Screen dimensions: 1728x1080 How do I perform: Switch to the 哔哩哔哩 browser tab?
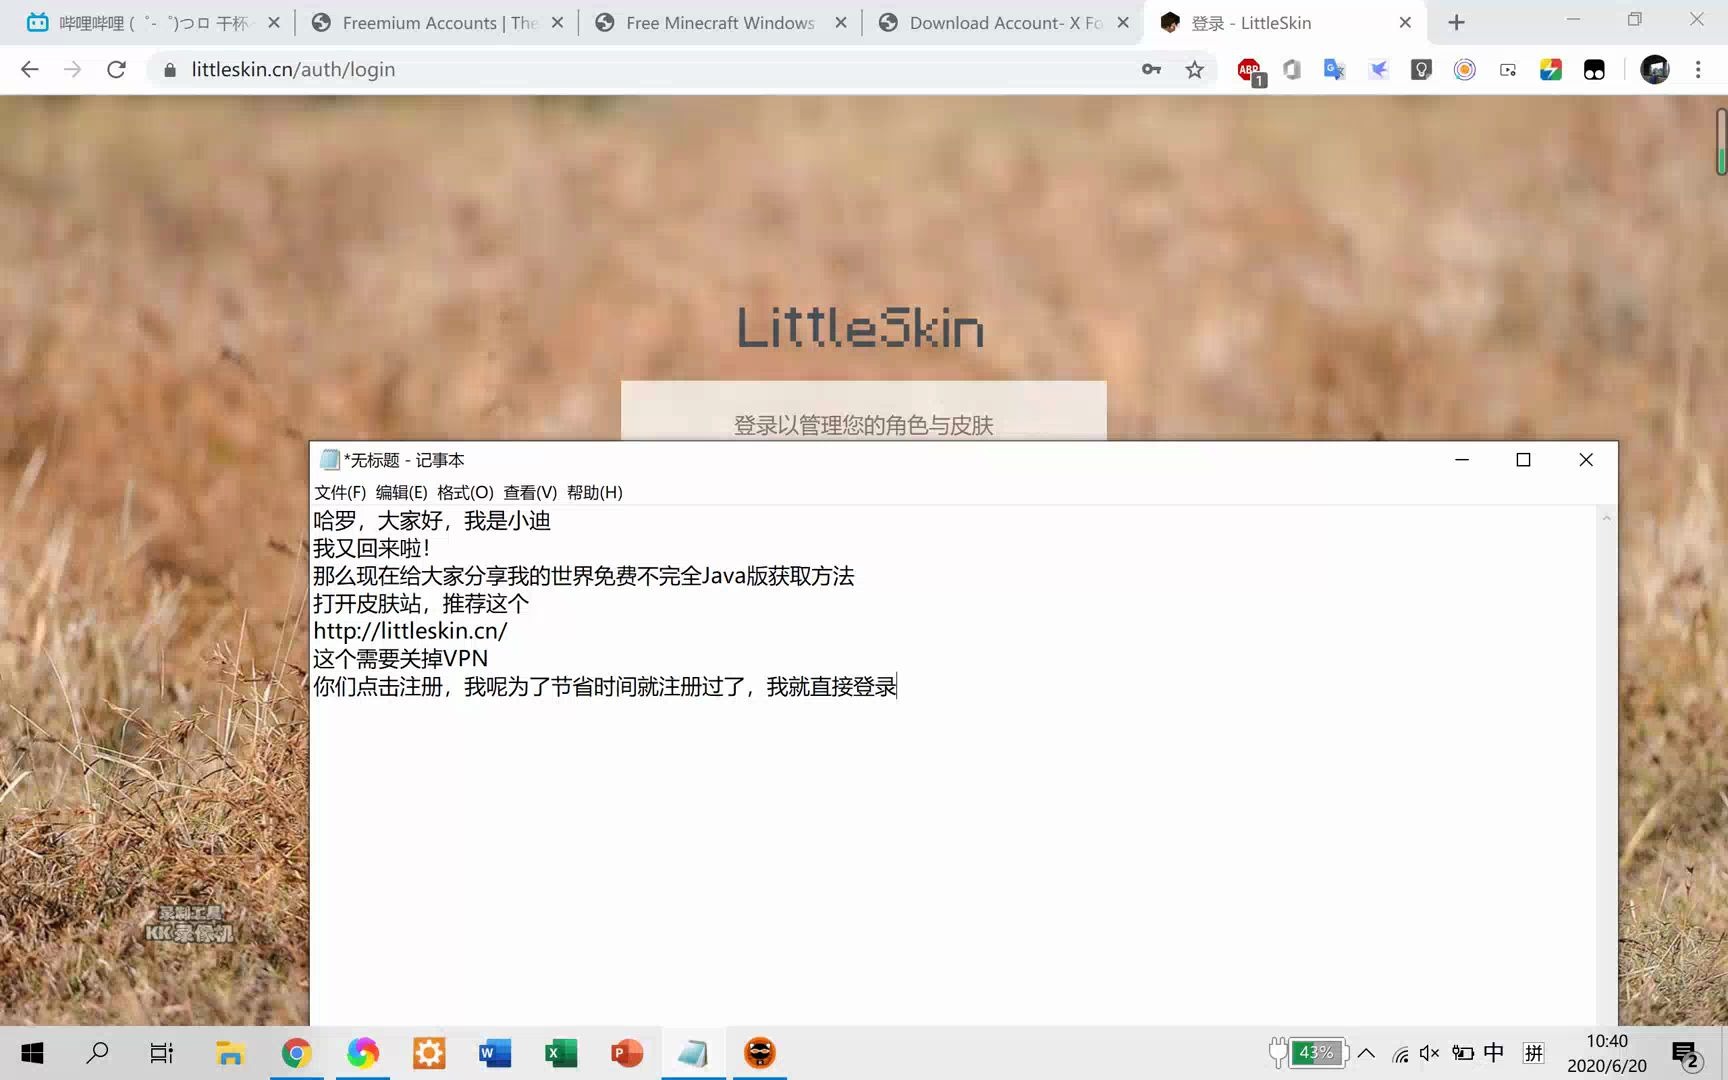click(x=150, y=22)
